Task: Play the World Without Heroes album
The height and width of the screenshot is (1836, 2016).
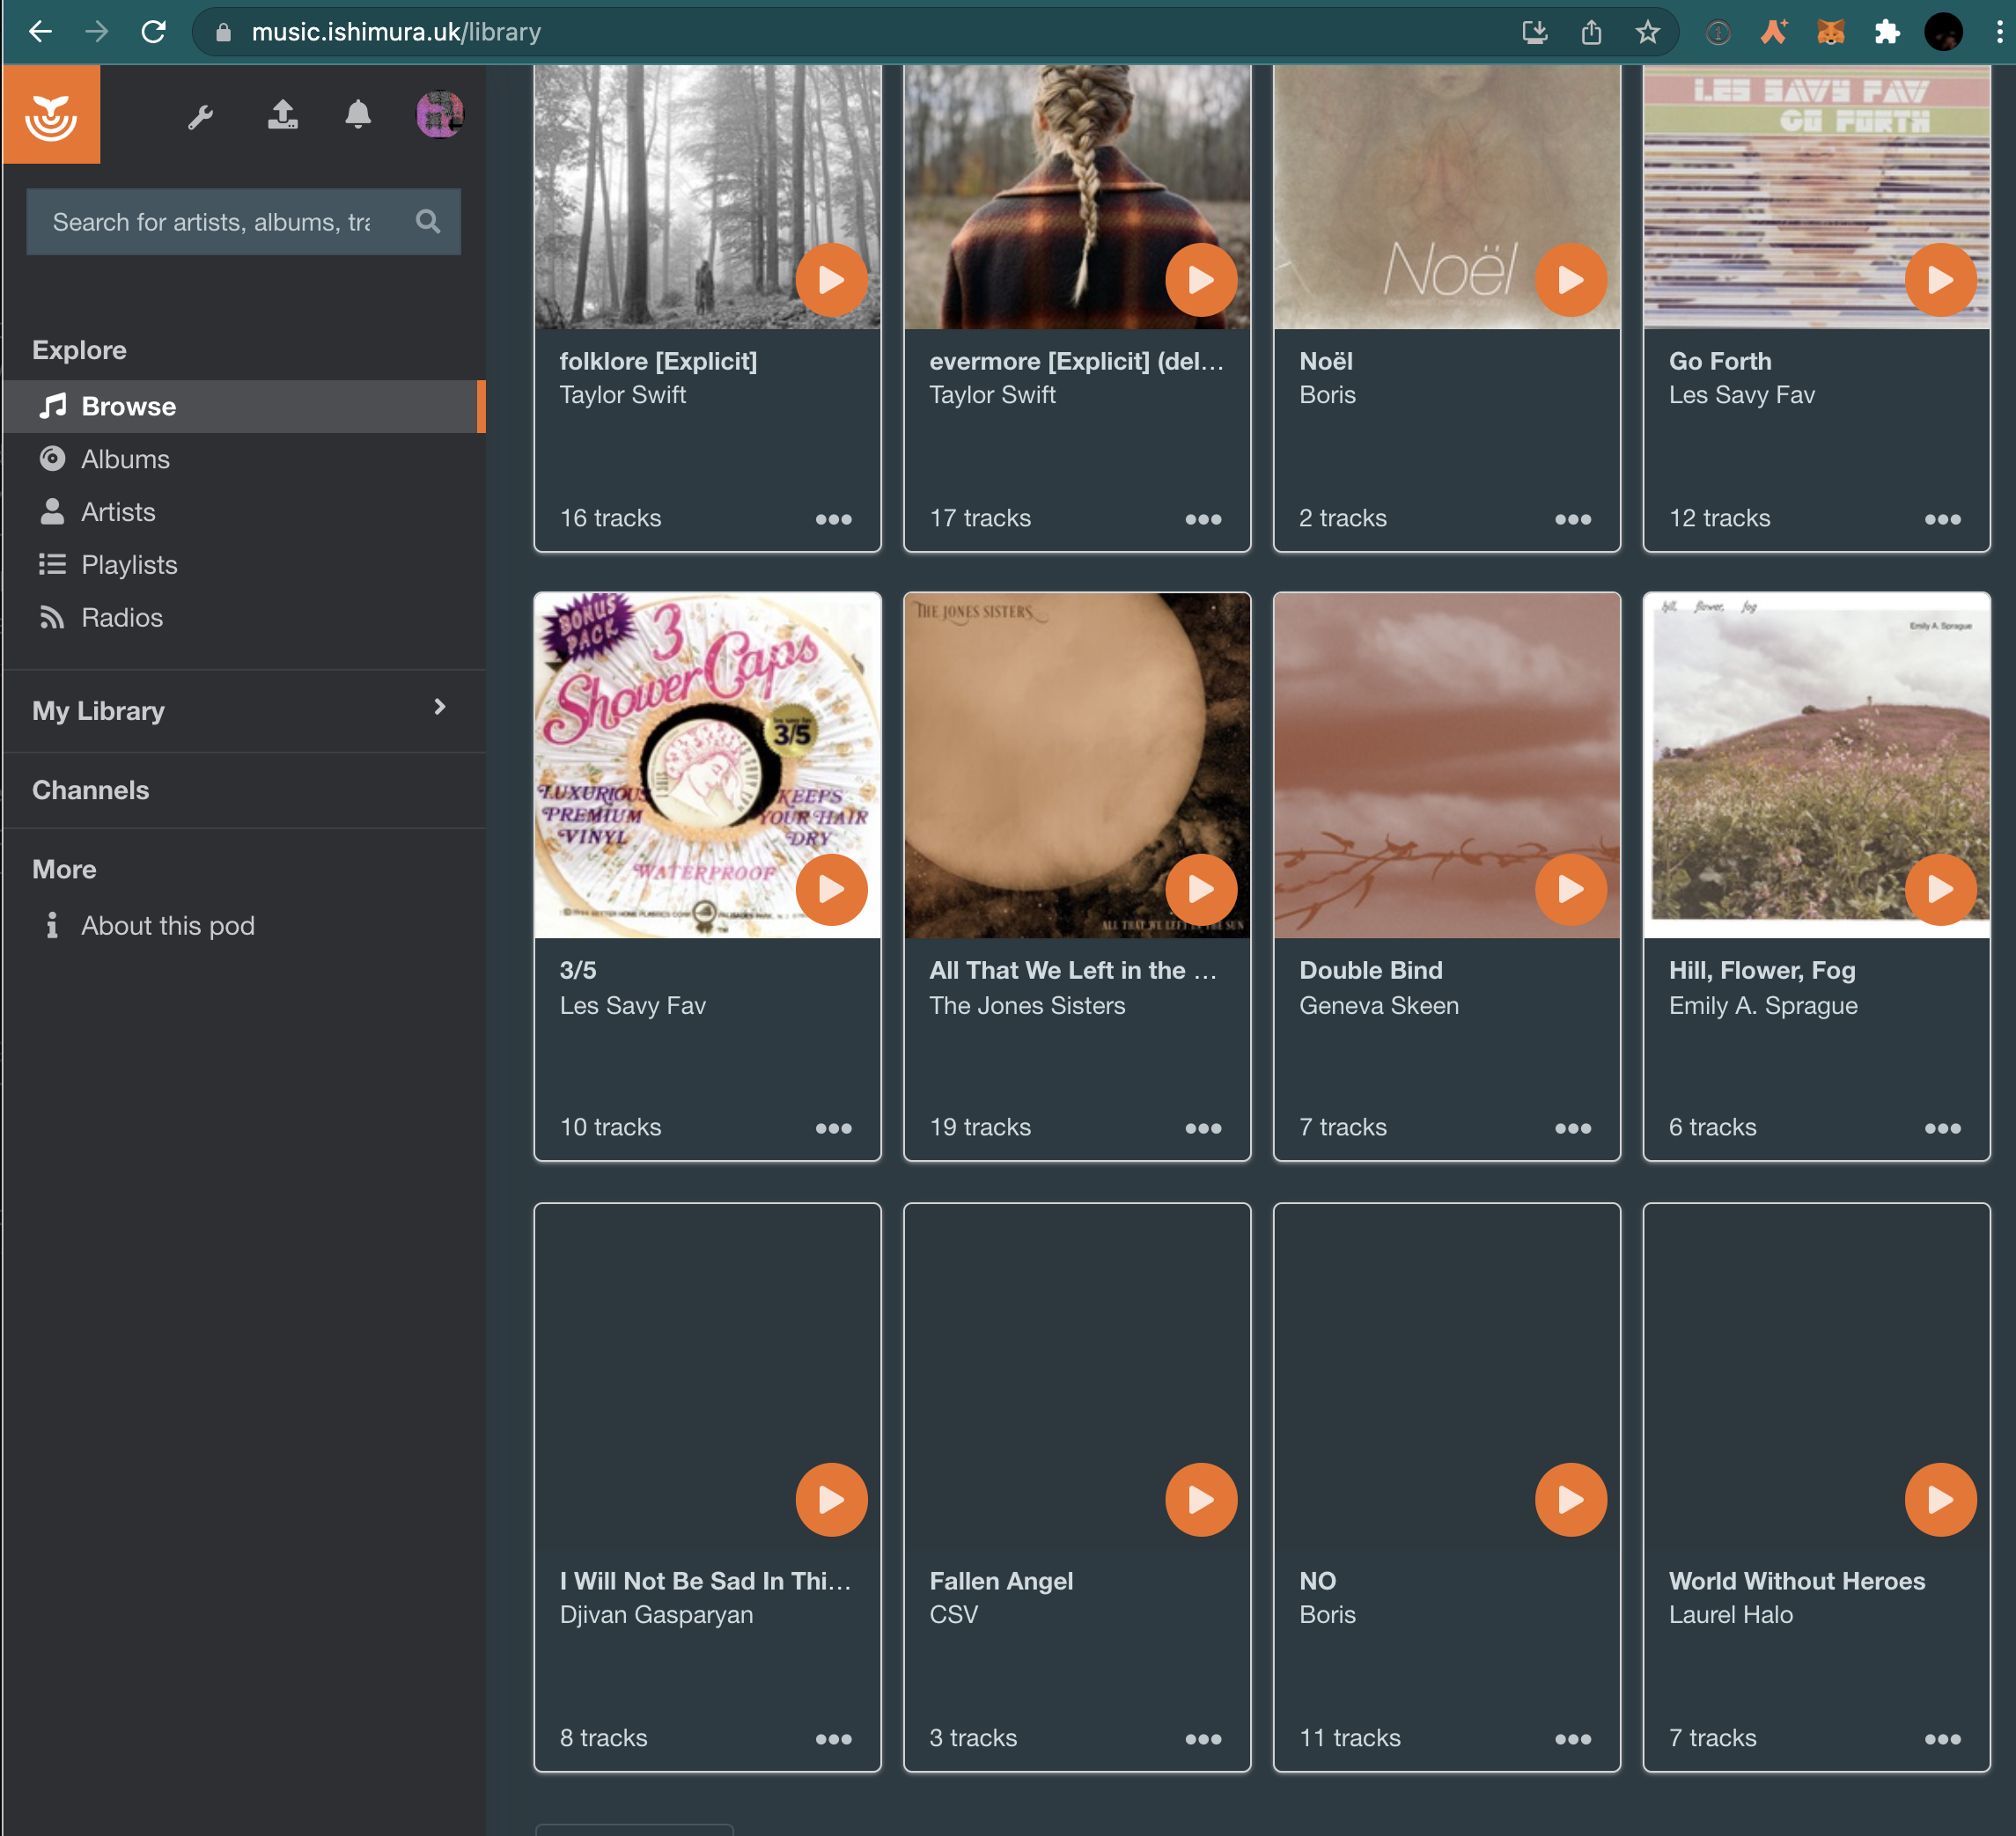Action: pyautogui.click(x=1941, y=1499)
